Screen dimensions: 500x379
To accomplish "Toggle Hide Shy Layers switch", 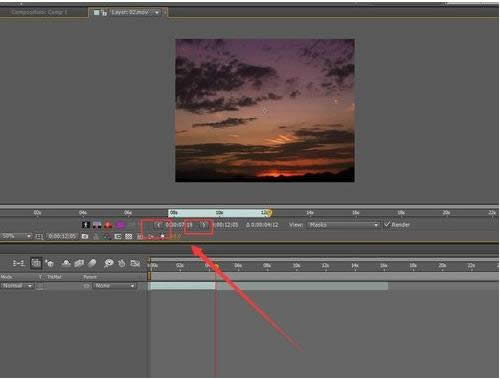I will (66, 263).
